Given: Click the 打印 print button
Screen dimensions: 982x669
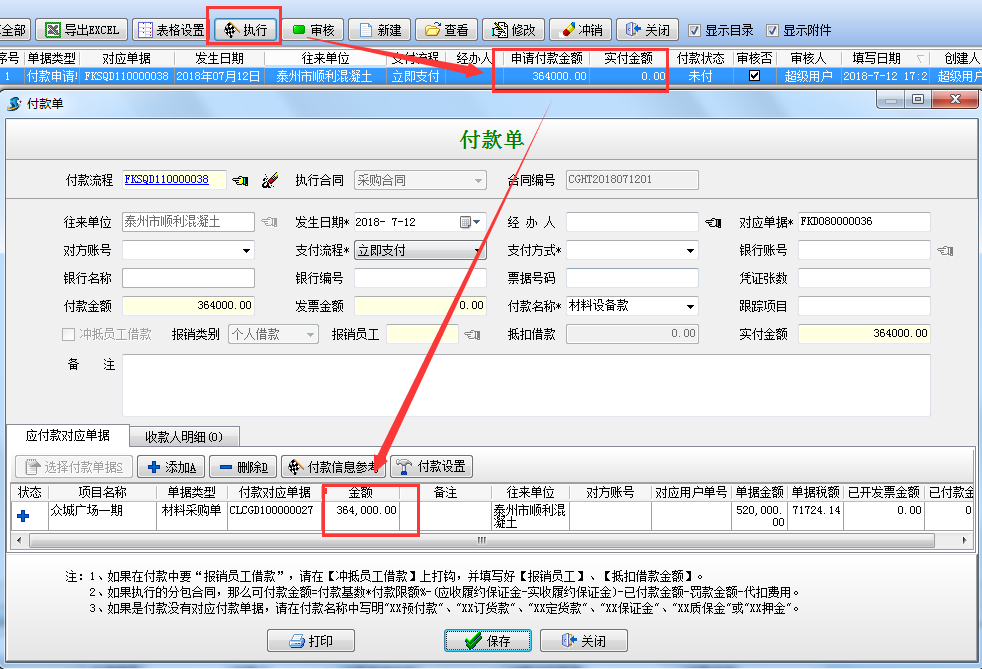Looking at the screenshot, I should click(311, 641).
